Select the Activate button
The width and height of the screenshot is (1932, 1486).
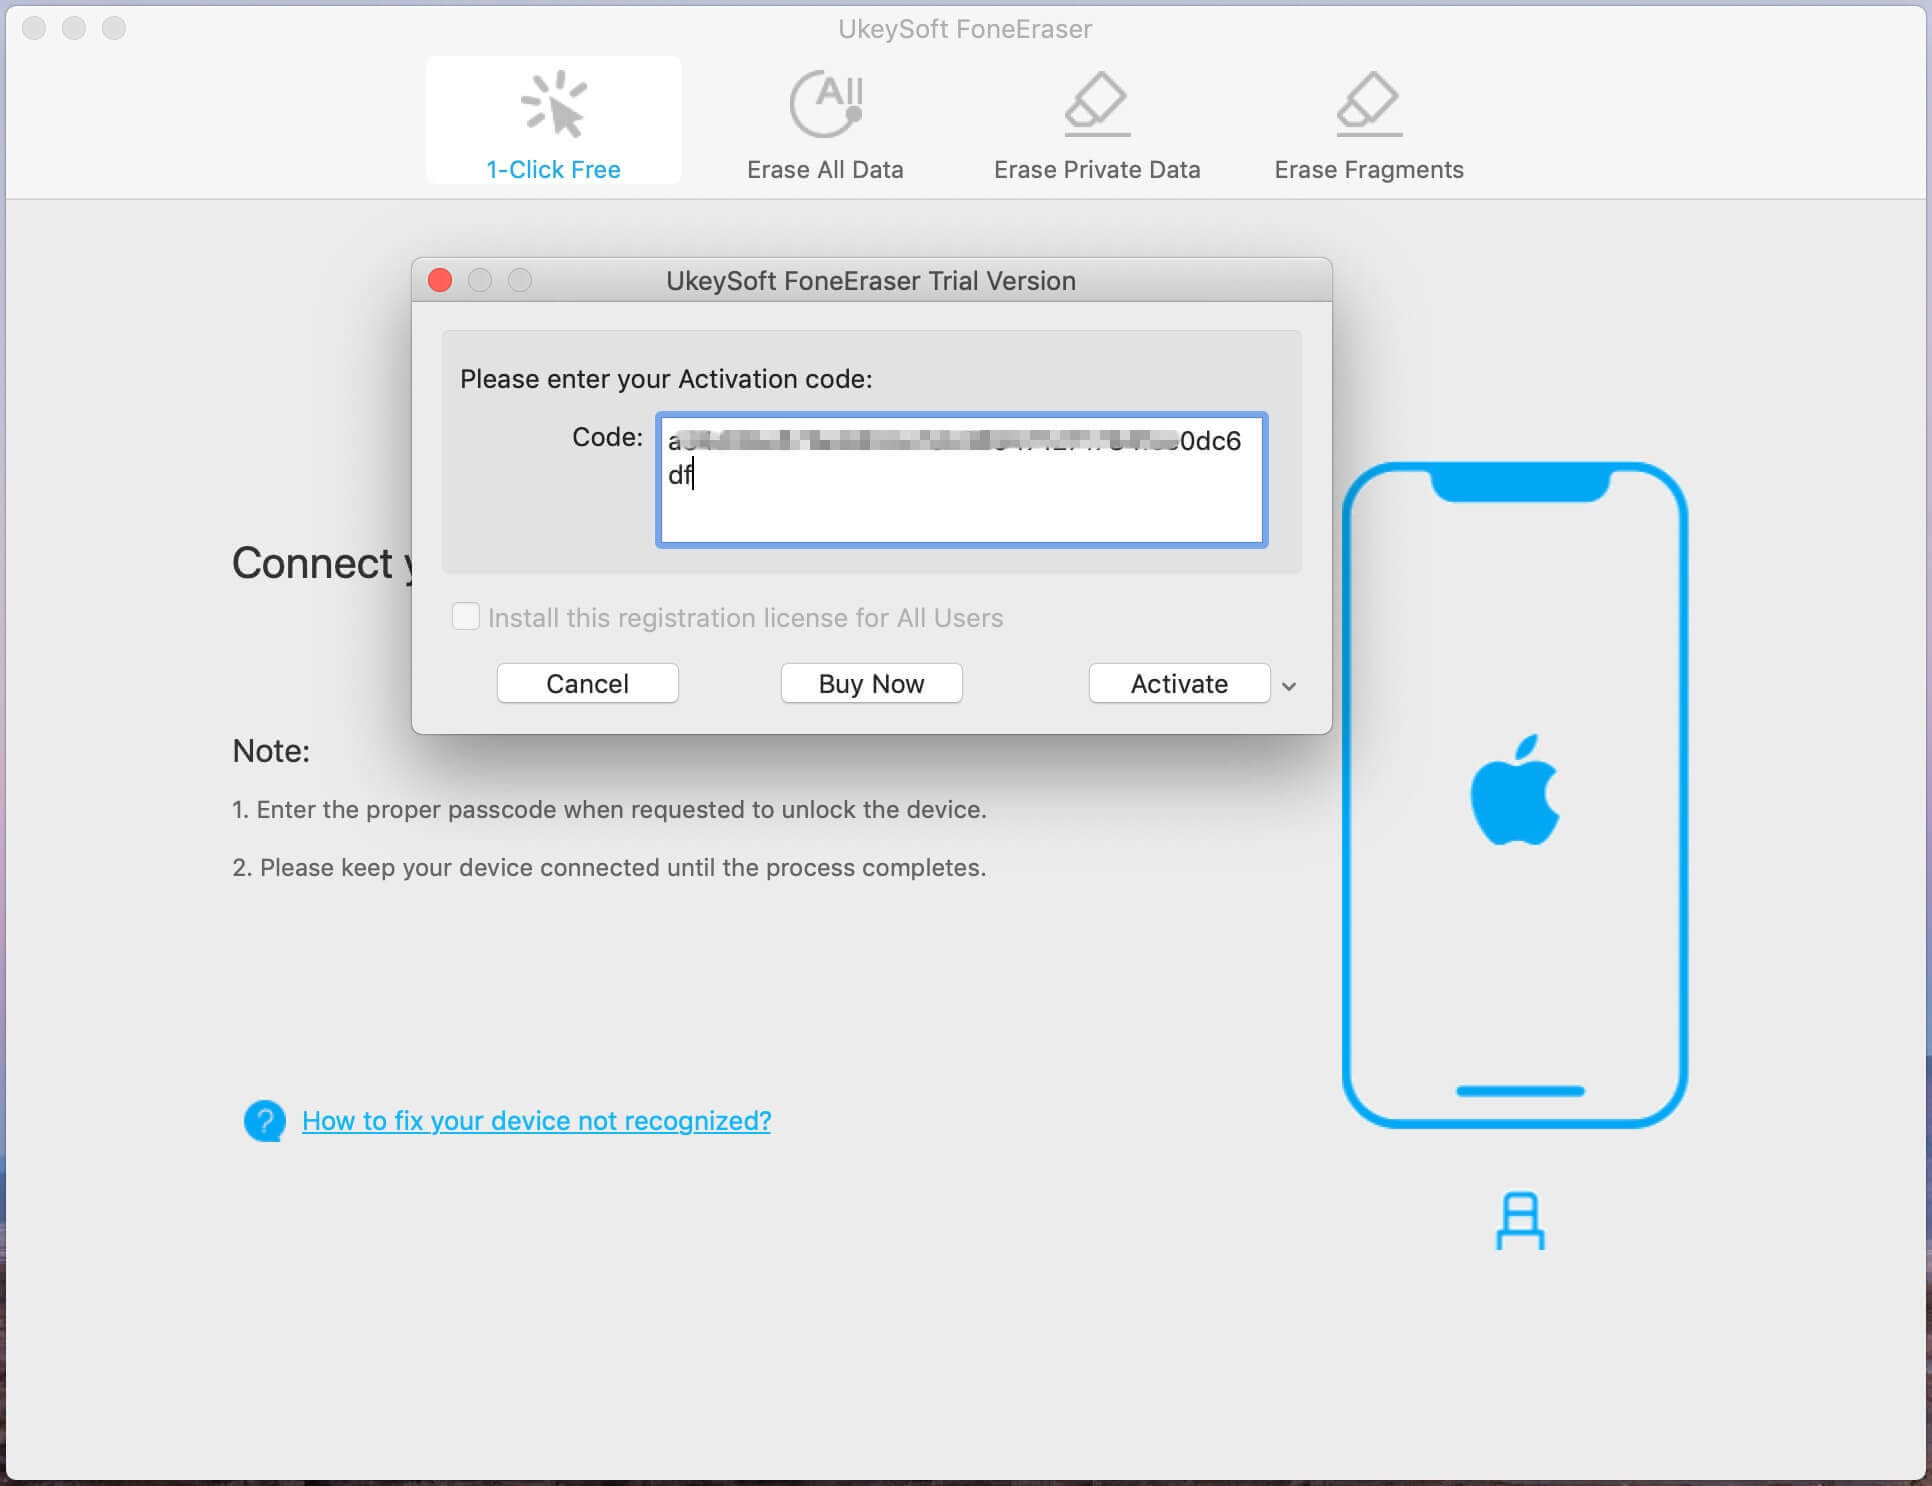pos(1175,682)
